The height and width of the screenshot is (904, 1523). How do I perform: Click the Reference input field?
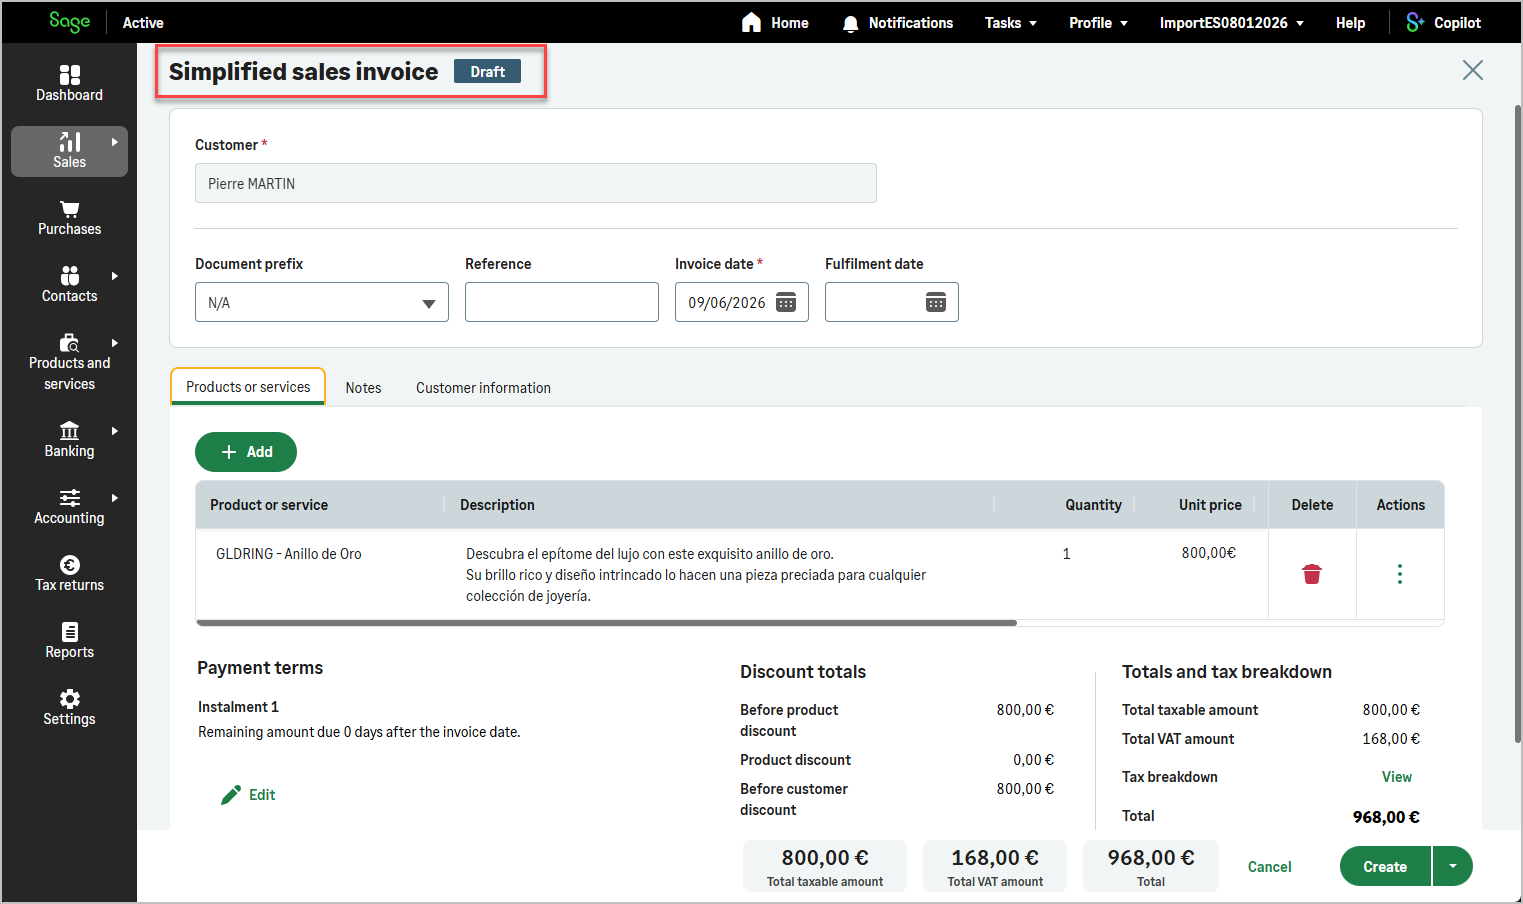pyautogui.click(x=562, y=302)
